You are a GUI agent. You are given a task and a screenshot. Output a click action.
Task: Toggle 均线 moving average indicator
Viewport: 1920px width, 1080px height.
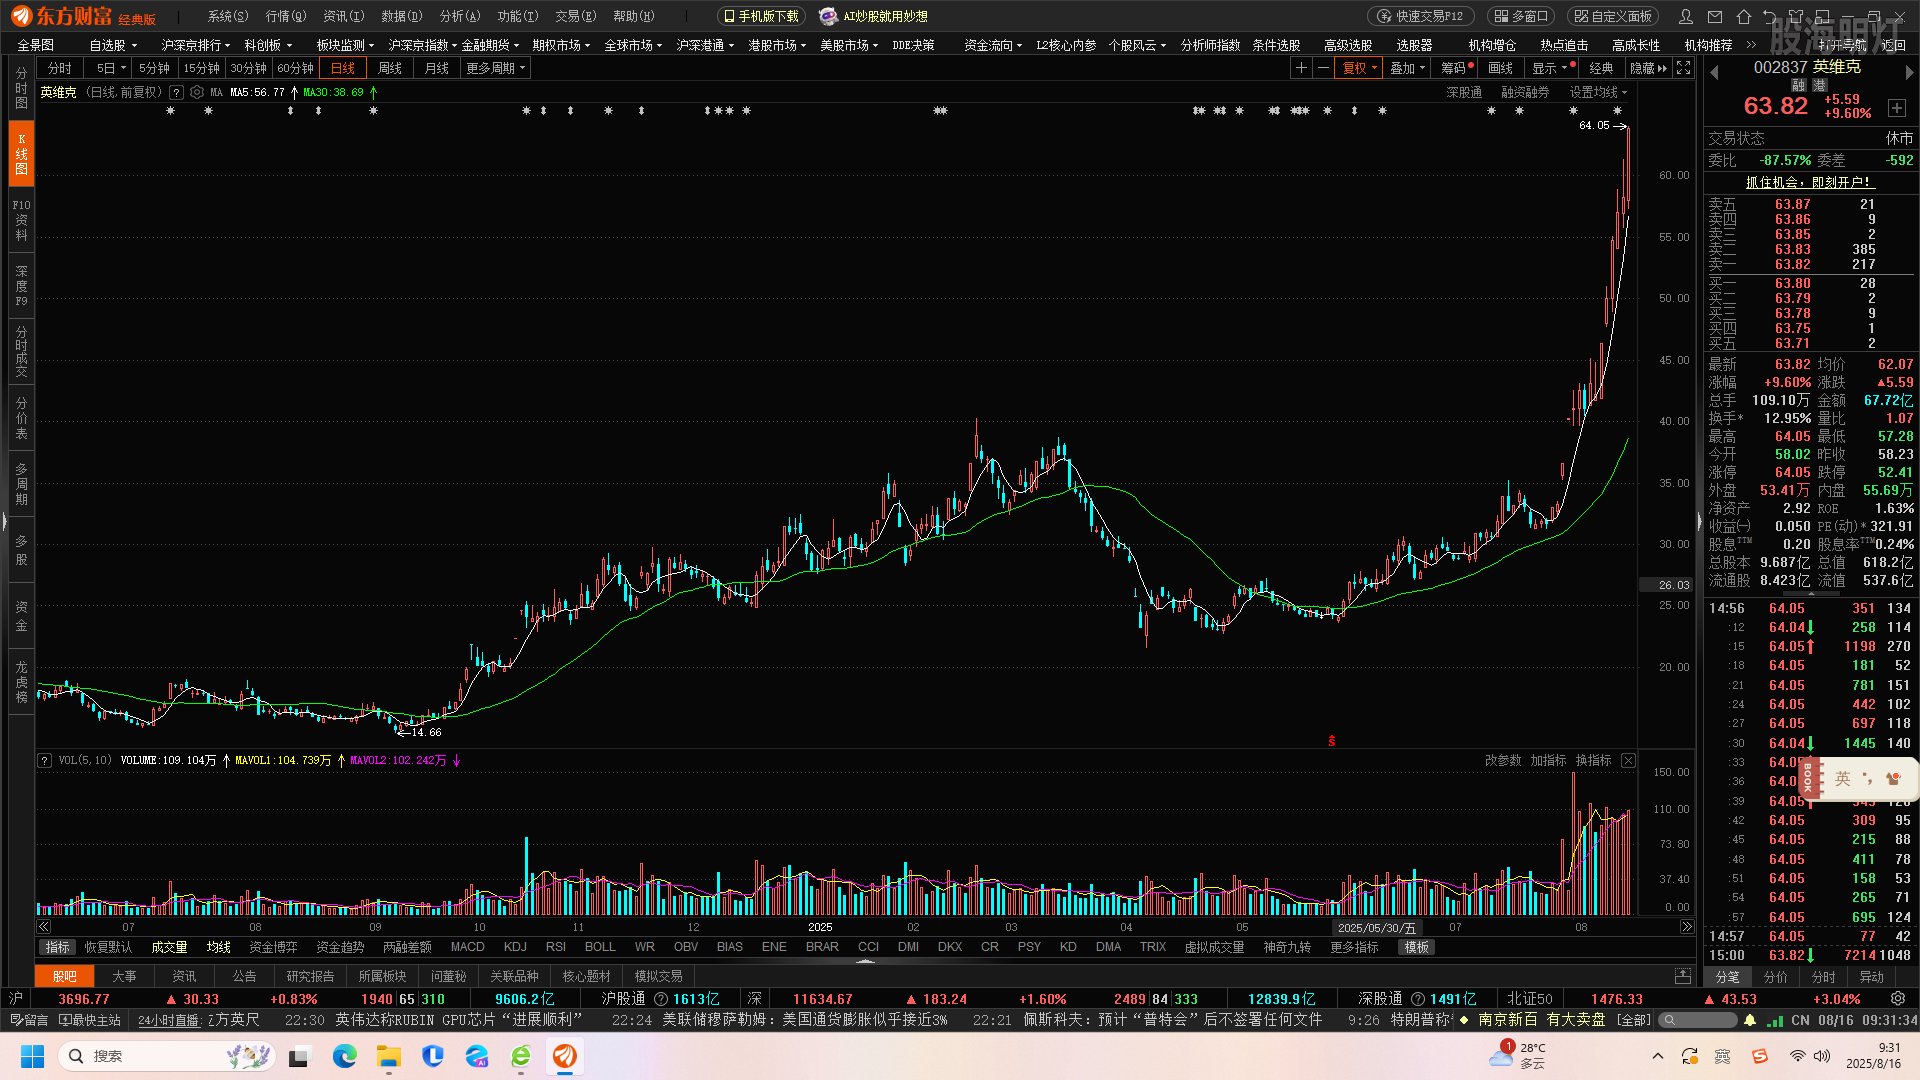tap(219, 947)
